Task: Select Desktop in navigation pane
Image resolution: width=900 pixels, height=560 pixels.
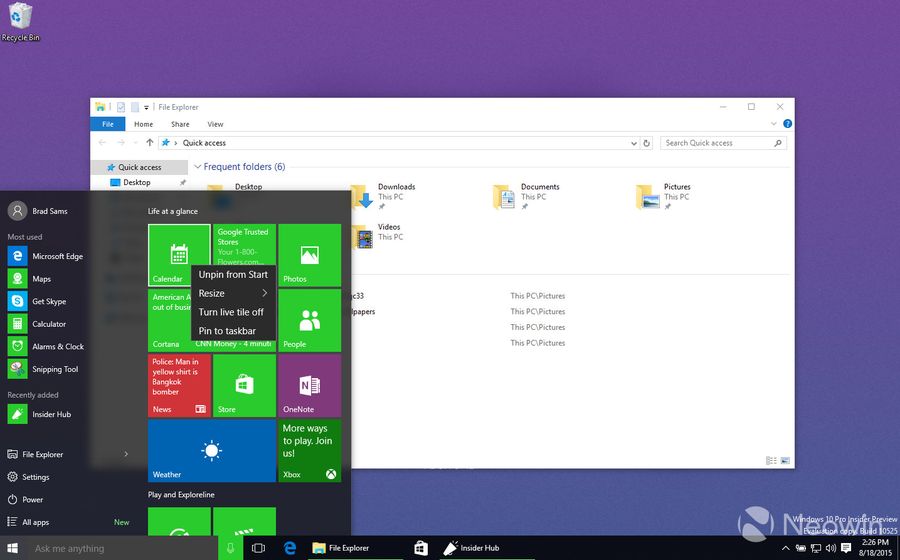Action: [139, 182]
